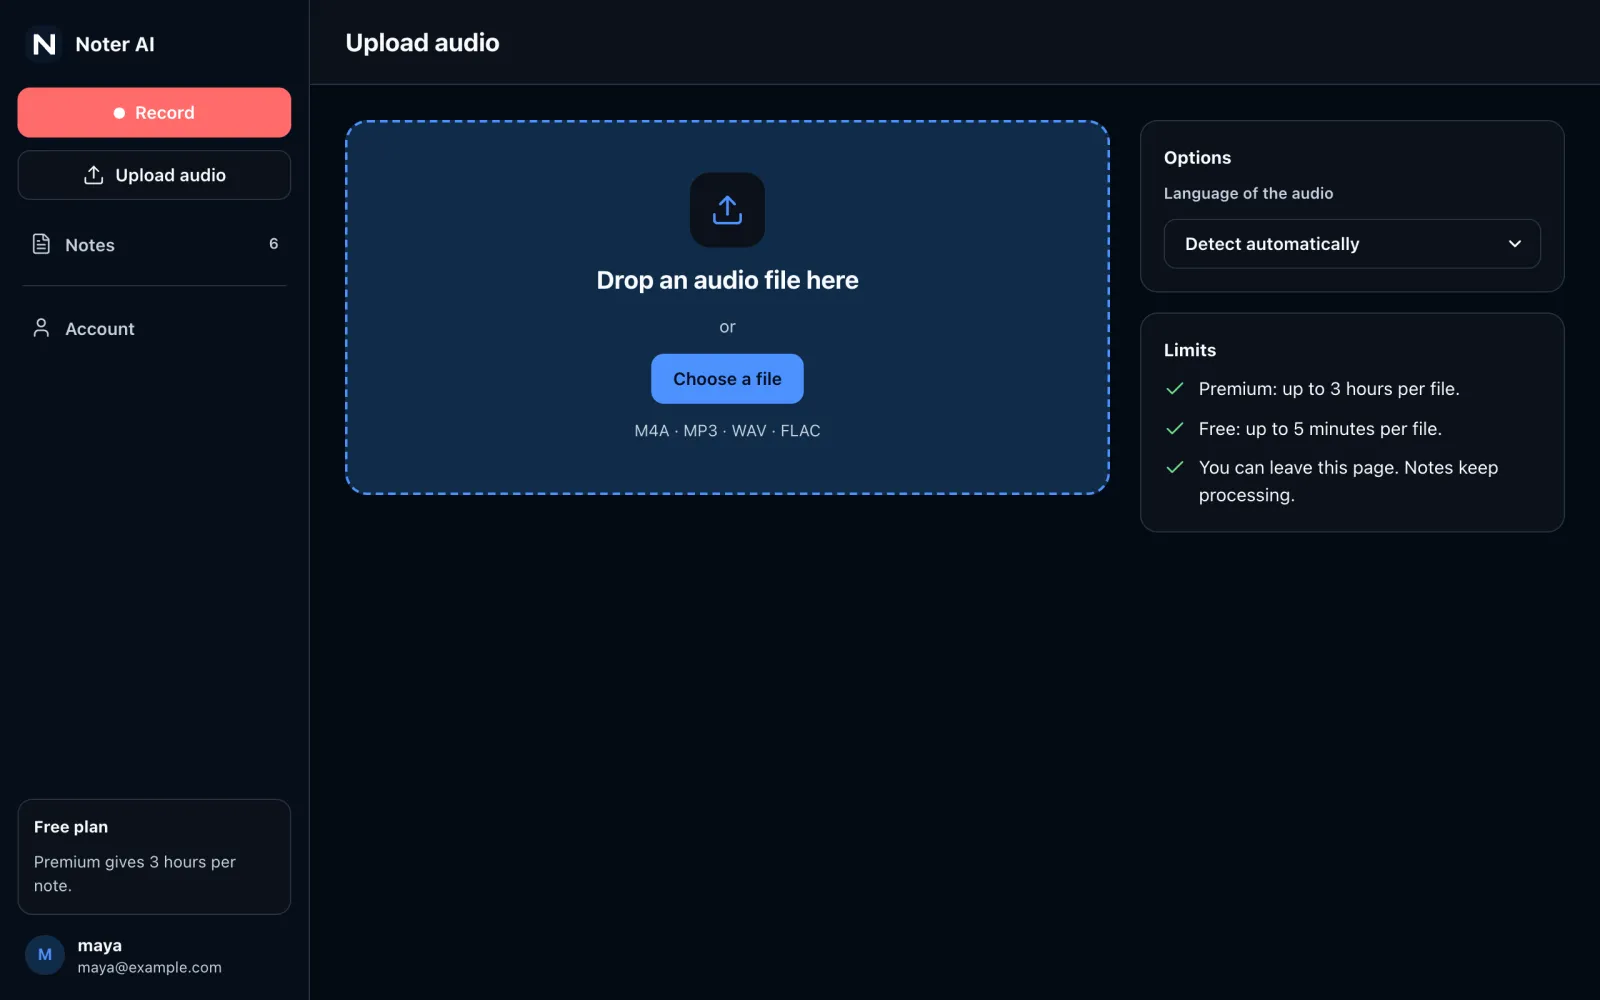
Task: Click the Premium: up to 3 hours text
Action: (x=1329, y=389)
